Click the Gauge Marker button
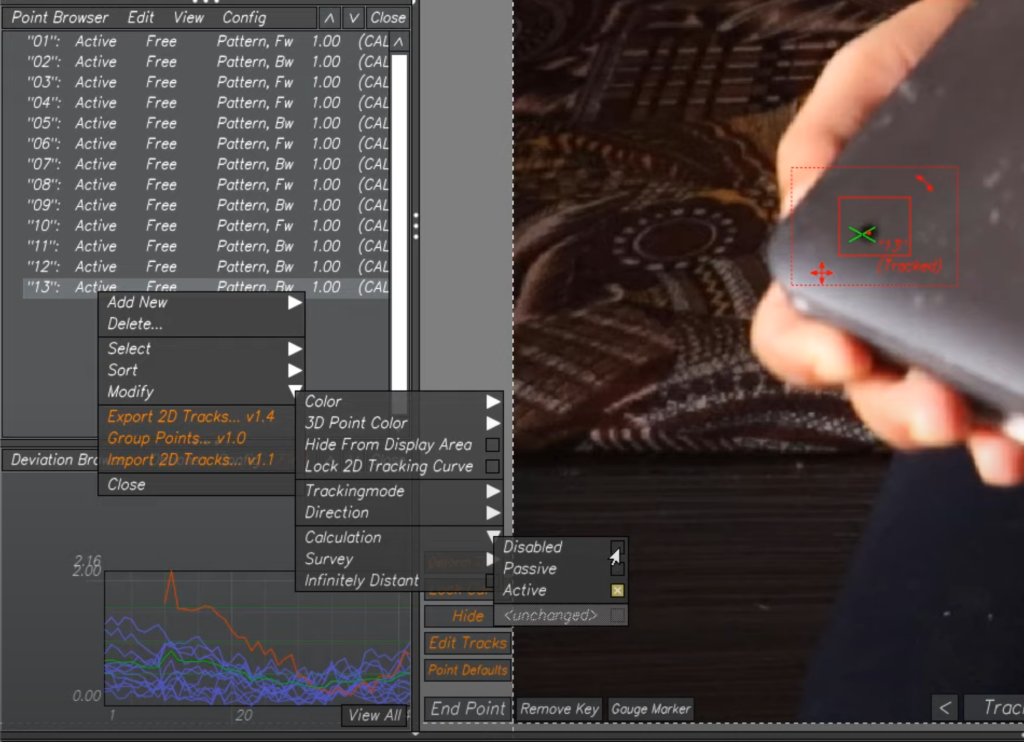 [x=650, y=709]
